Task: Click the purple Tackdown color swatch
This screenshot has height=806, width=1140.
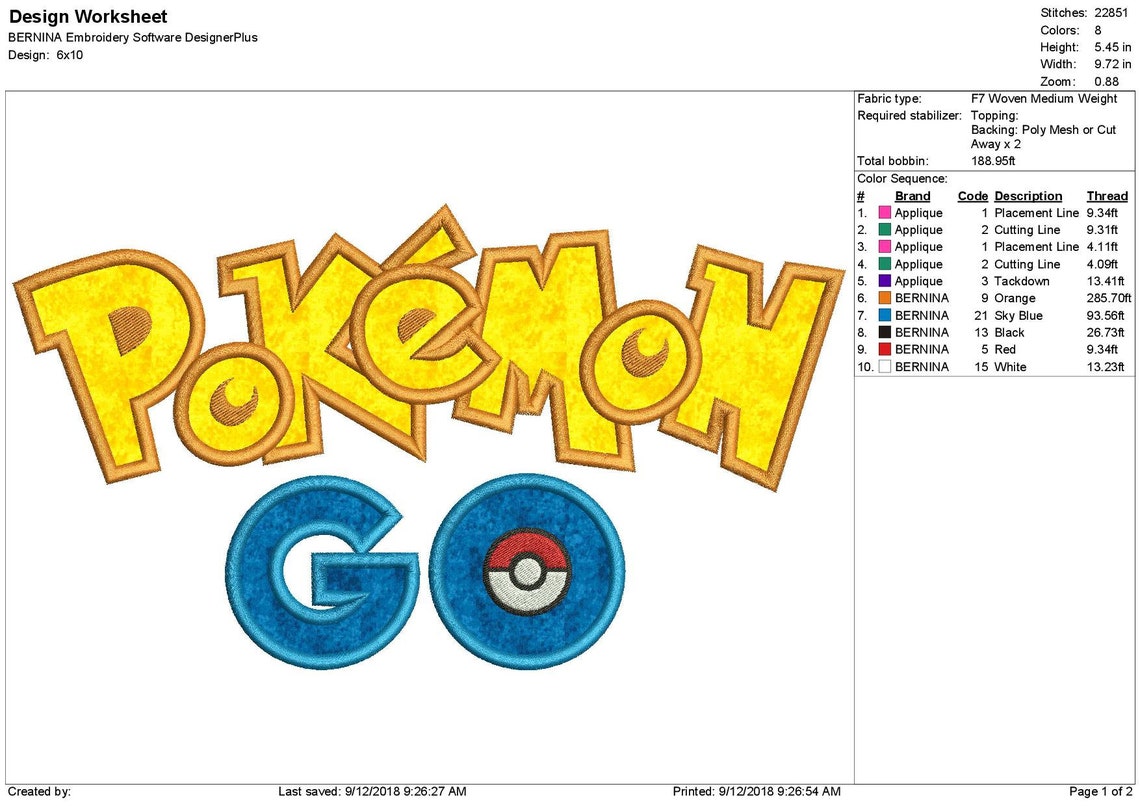Action: 884,281
